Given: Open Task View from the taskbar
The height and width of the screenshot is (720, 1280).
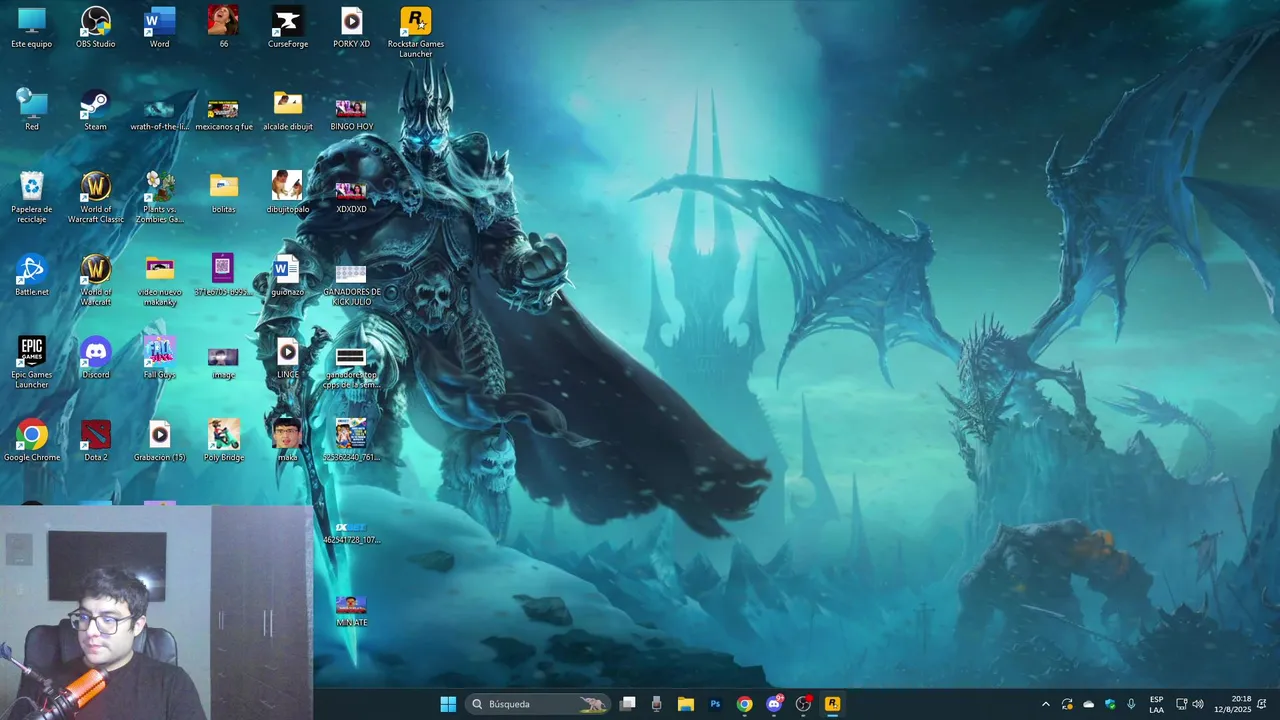Looking at the screenshot, I should [x=627, y=704].
